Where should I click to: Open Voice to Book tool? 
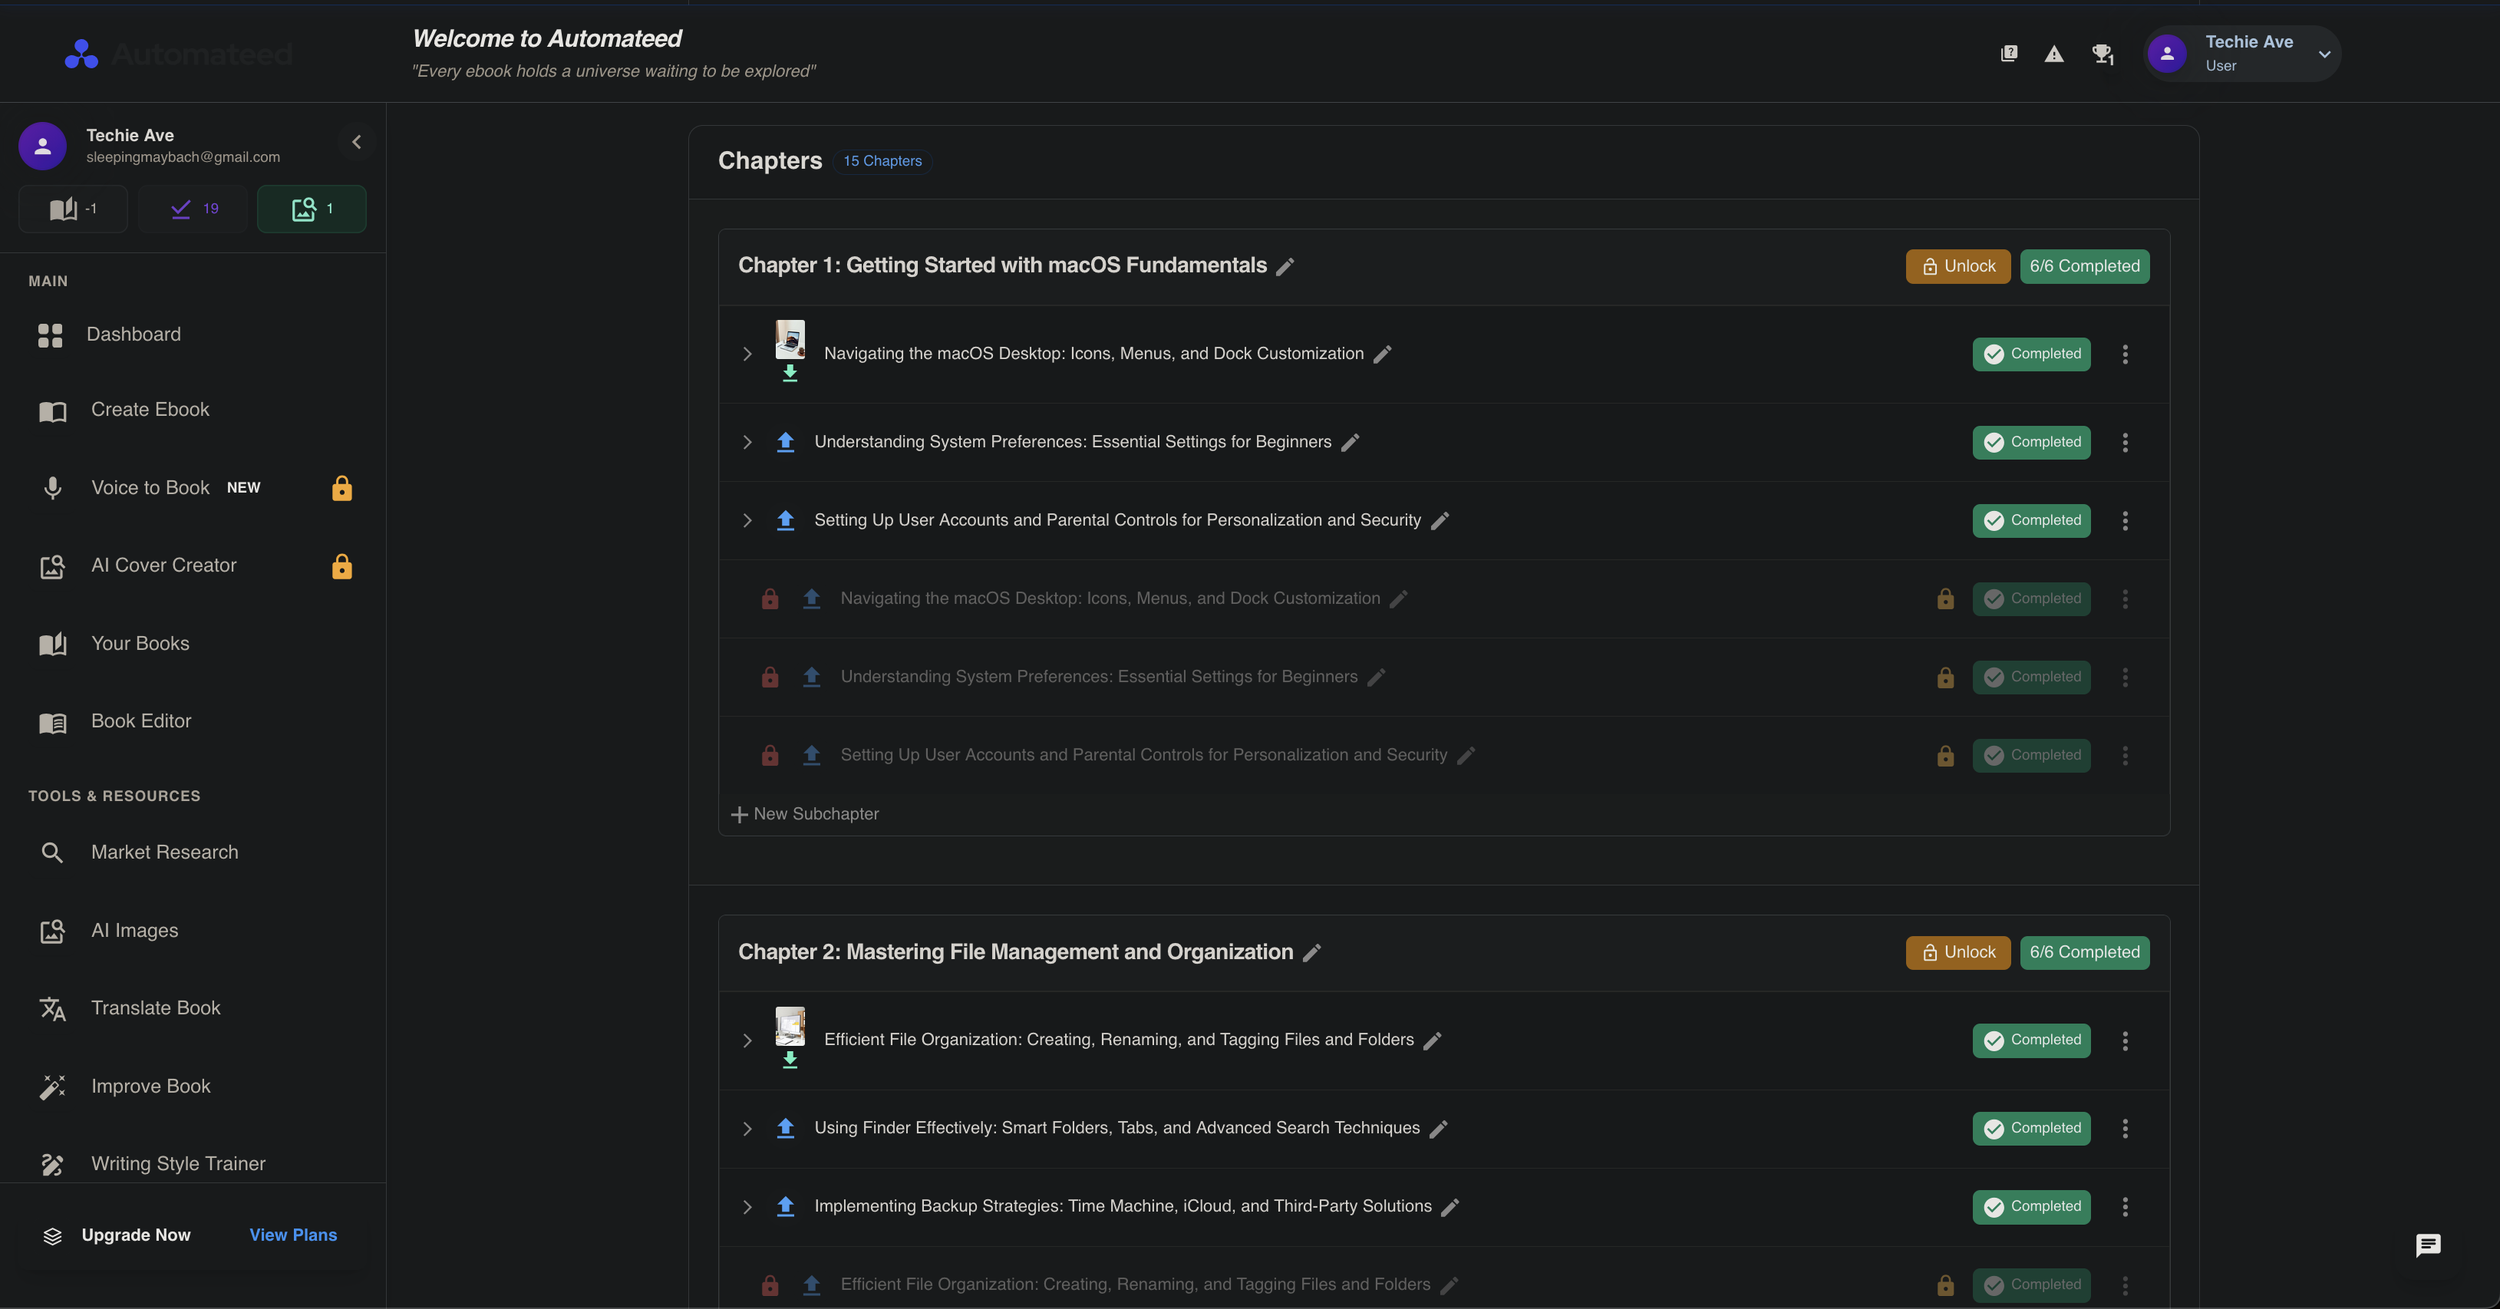point(151,488)
